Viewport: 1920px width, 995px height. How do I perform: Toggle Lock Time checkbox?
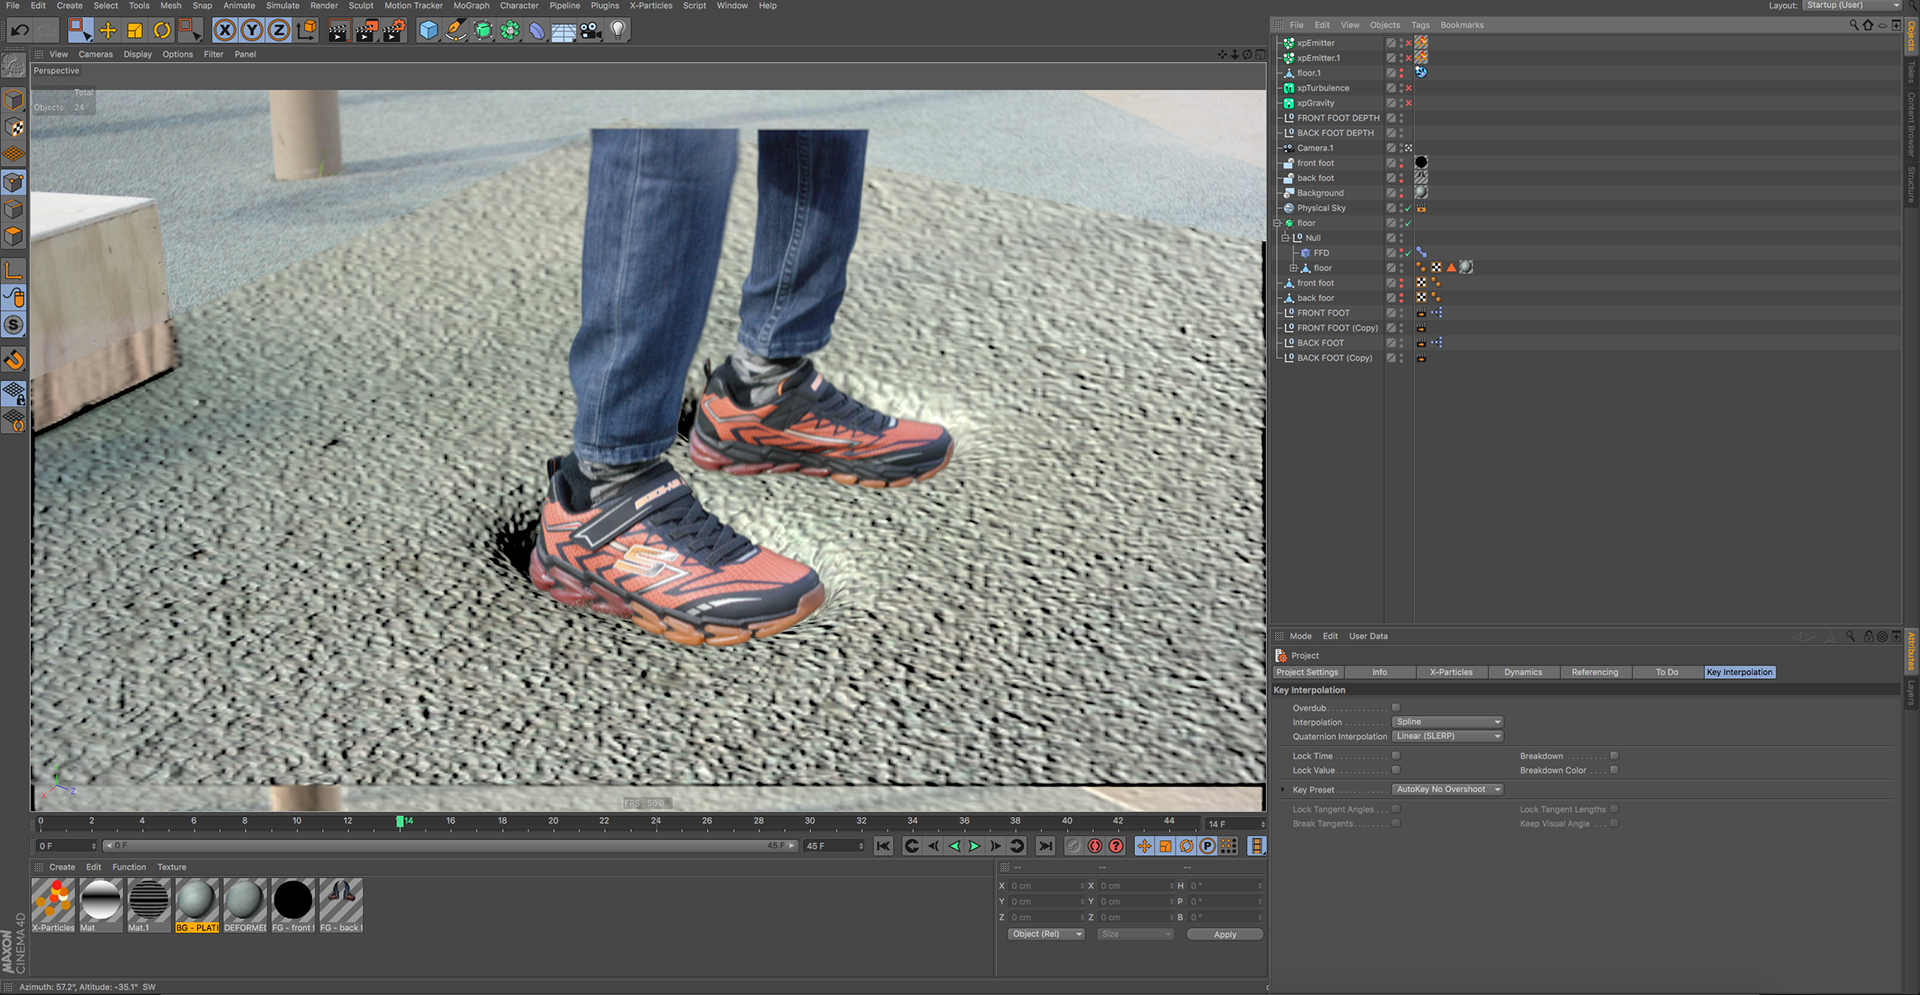[x=1396, y=756]
